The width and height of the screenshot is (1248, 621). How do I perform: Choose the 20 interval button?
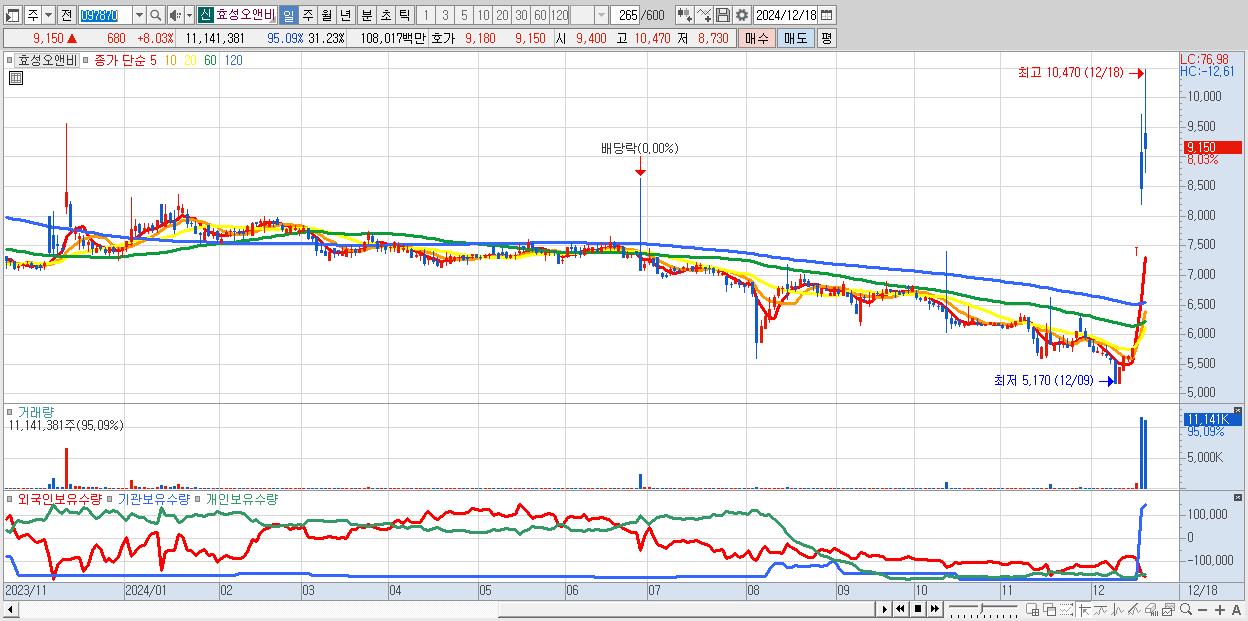502,15
